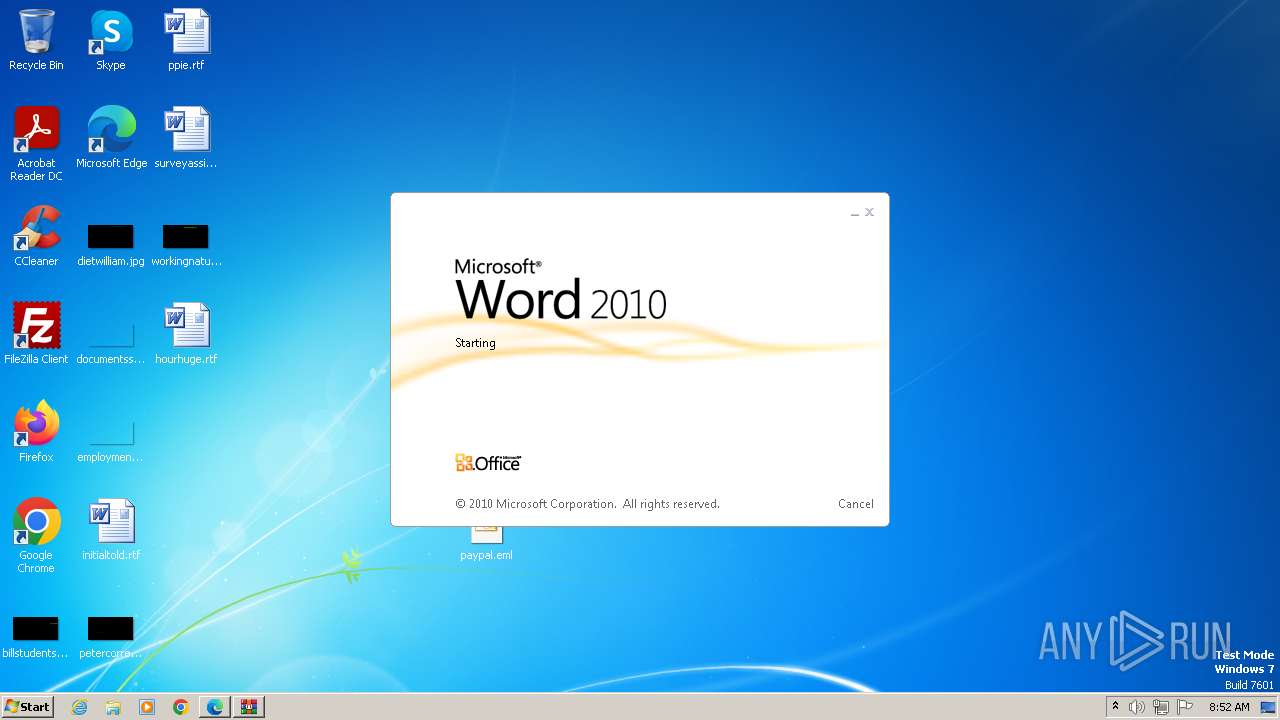Open the volume control tray icon
This screenshot has width=1280, height=720.
[x=1137, y=707]
